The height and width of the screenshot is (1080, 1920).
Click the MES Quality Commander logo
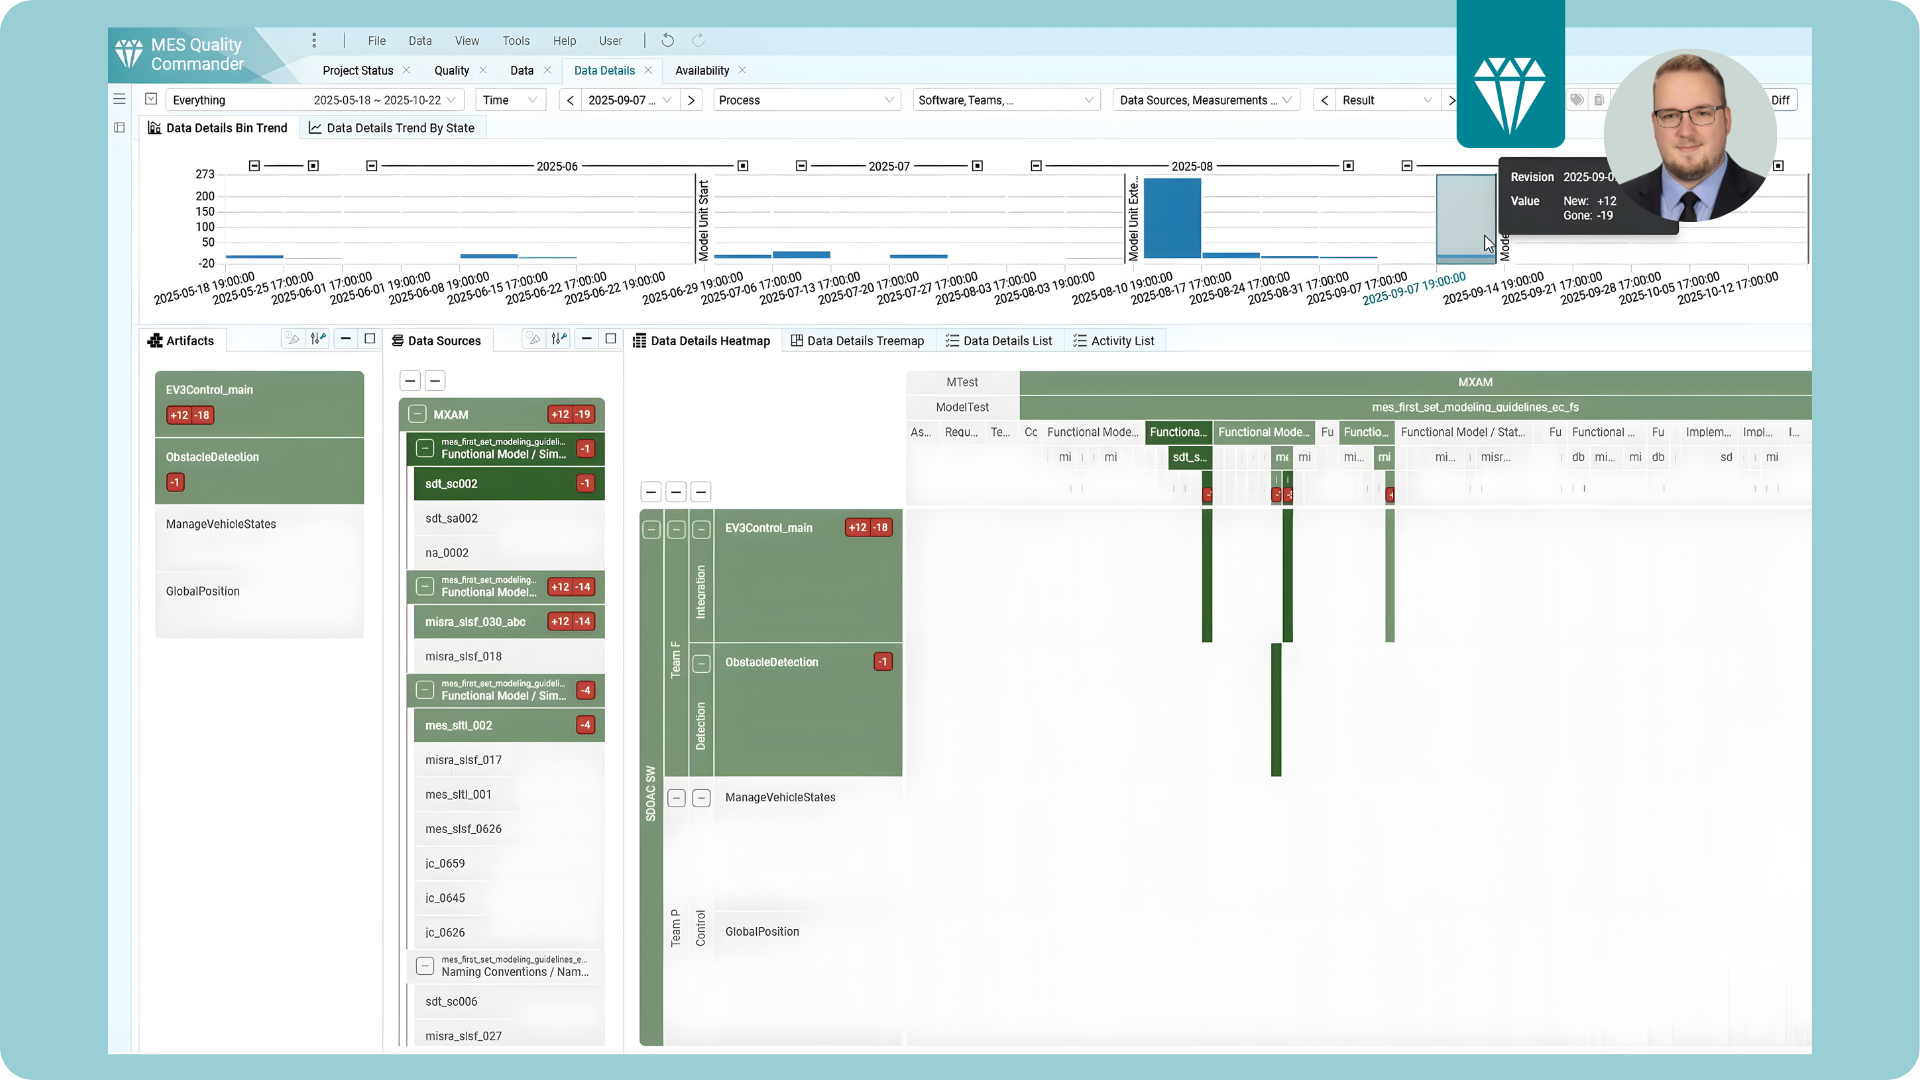pos(180,54)
